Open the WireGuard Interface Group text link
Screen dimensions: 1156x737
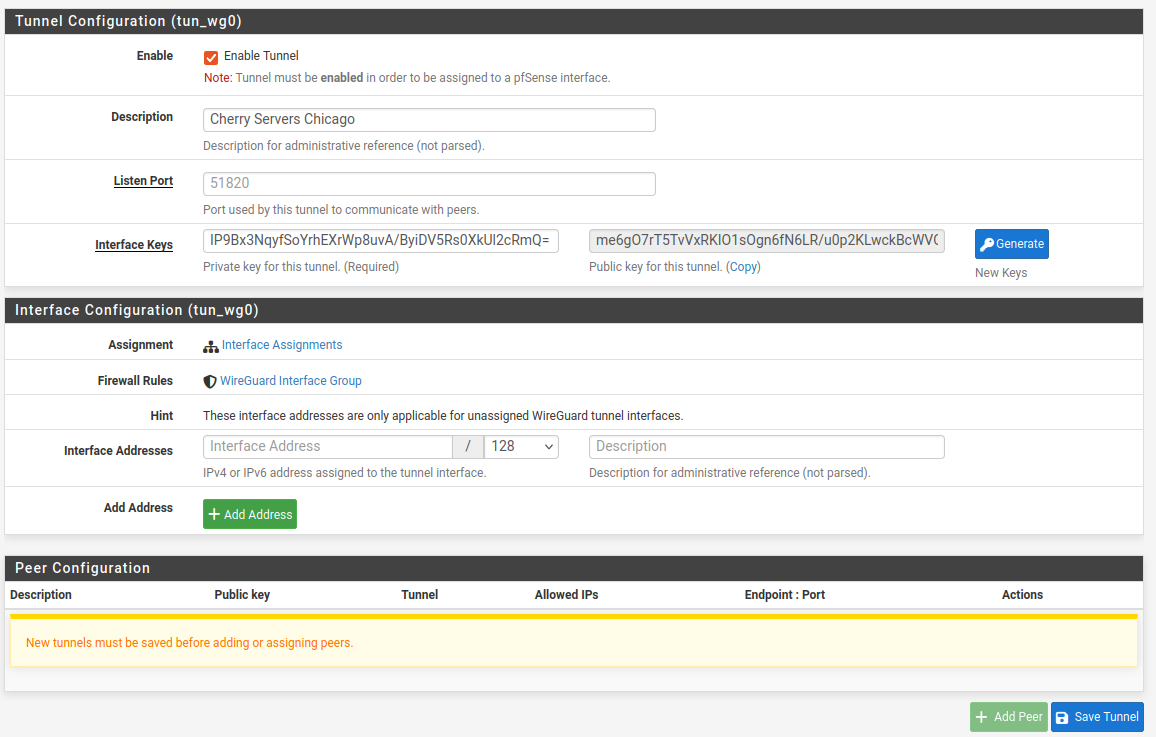click(291, 381)
